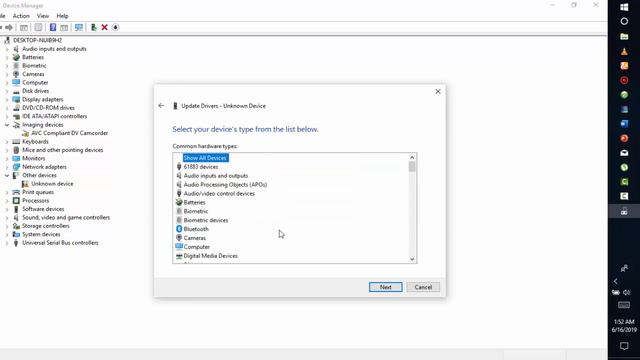Expand the Batteries node in device tree

click(x=7, y=58)
